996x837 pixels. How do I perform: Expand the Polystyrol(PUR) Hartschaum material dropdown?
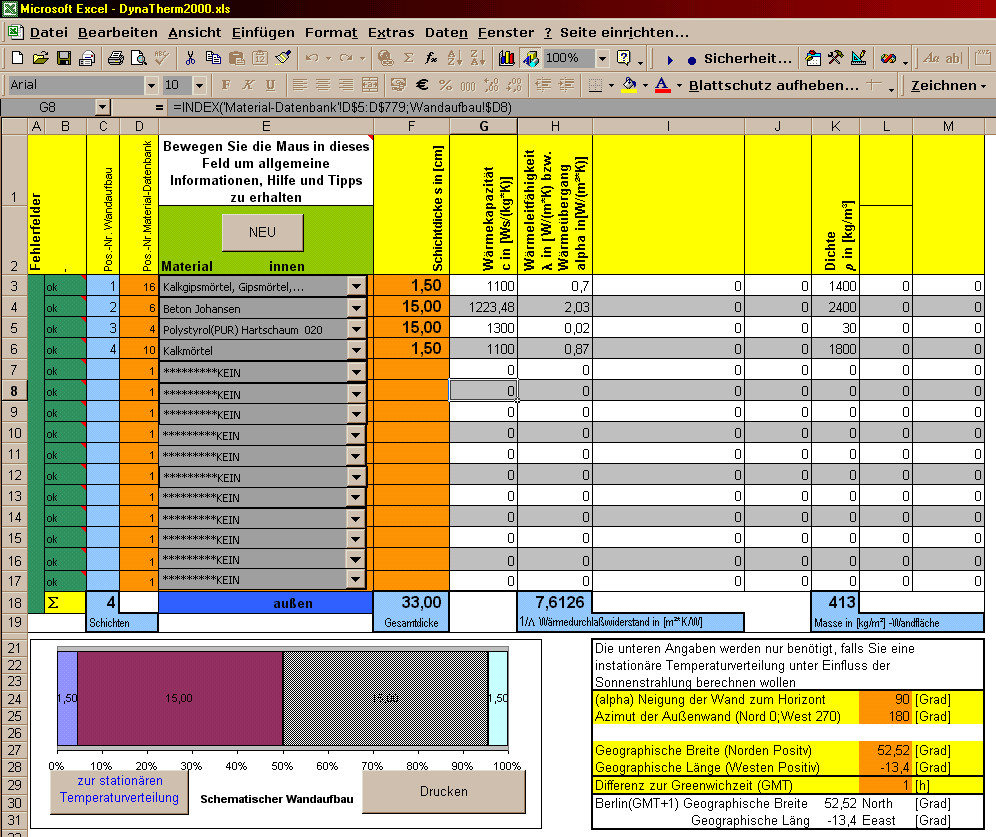click(x=356, y=329)
